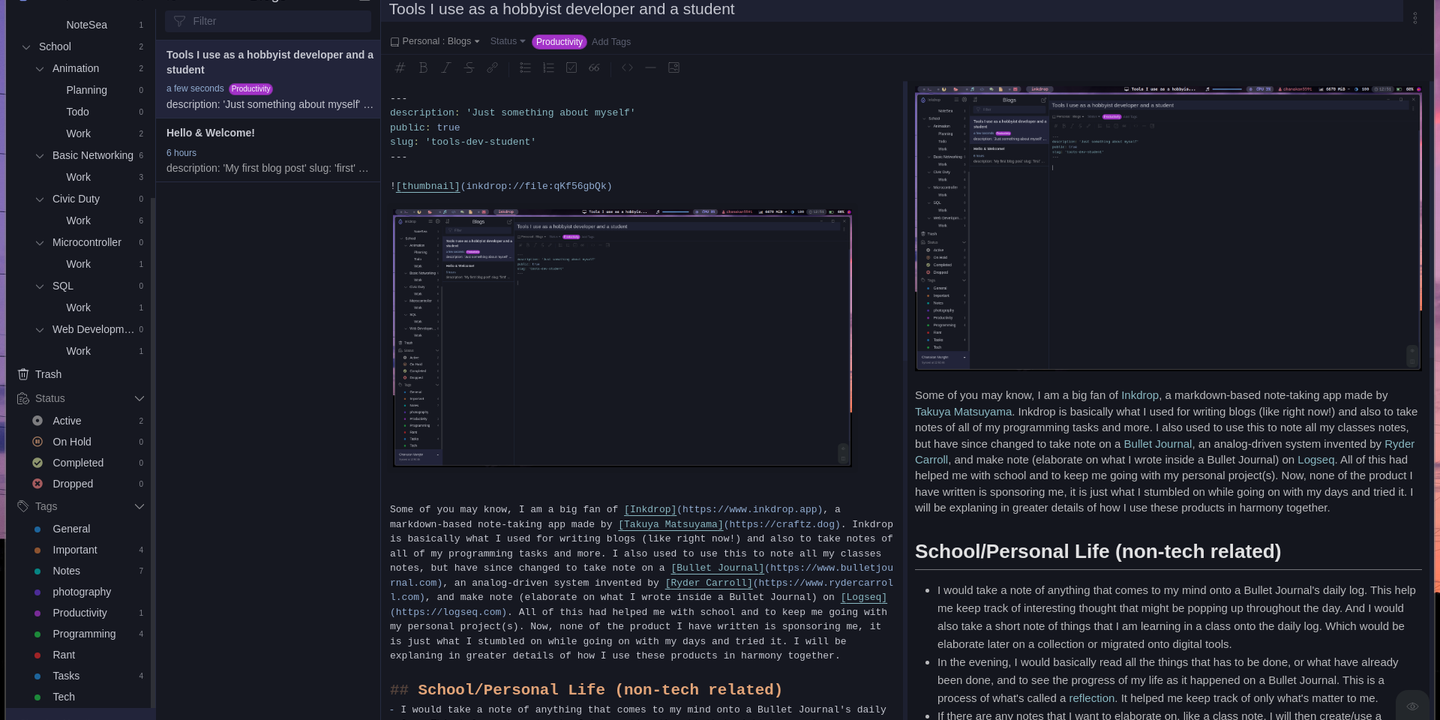Open the Work notebook under SQL

[x=79, y=308]
